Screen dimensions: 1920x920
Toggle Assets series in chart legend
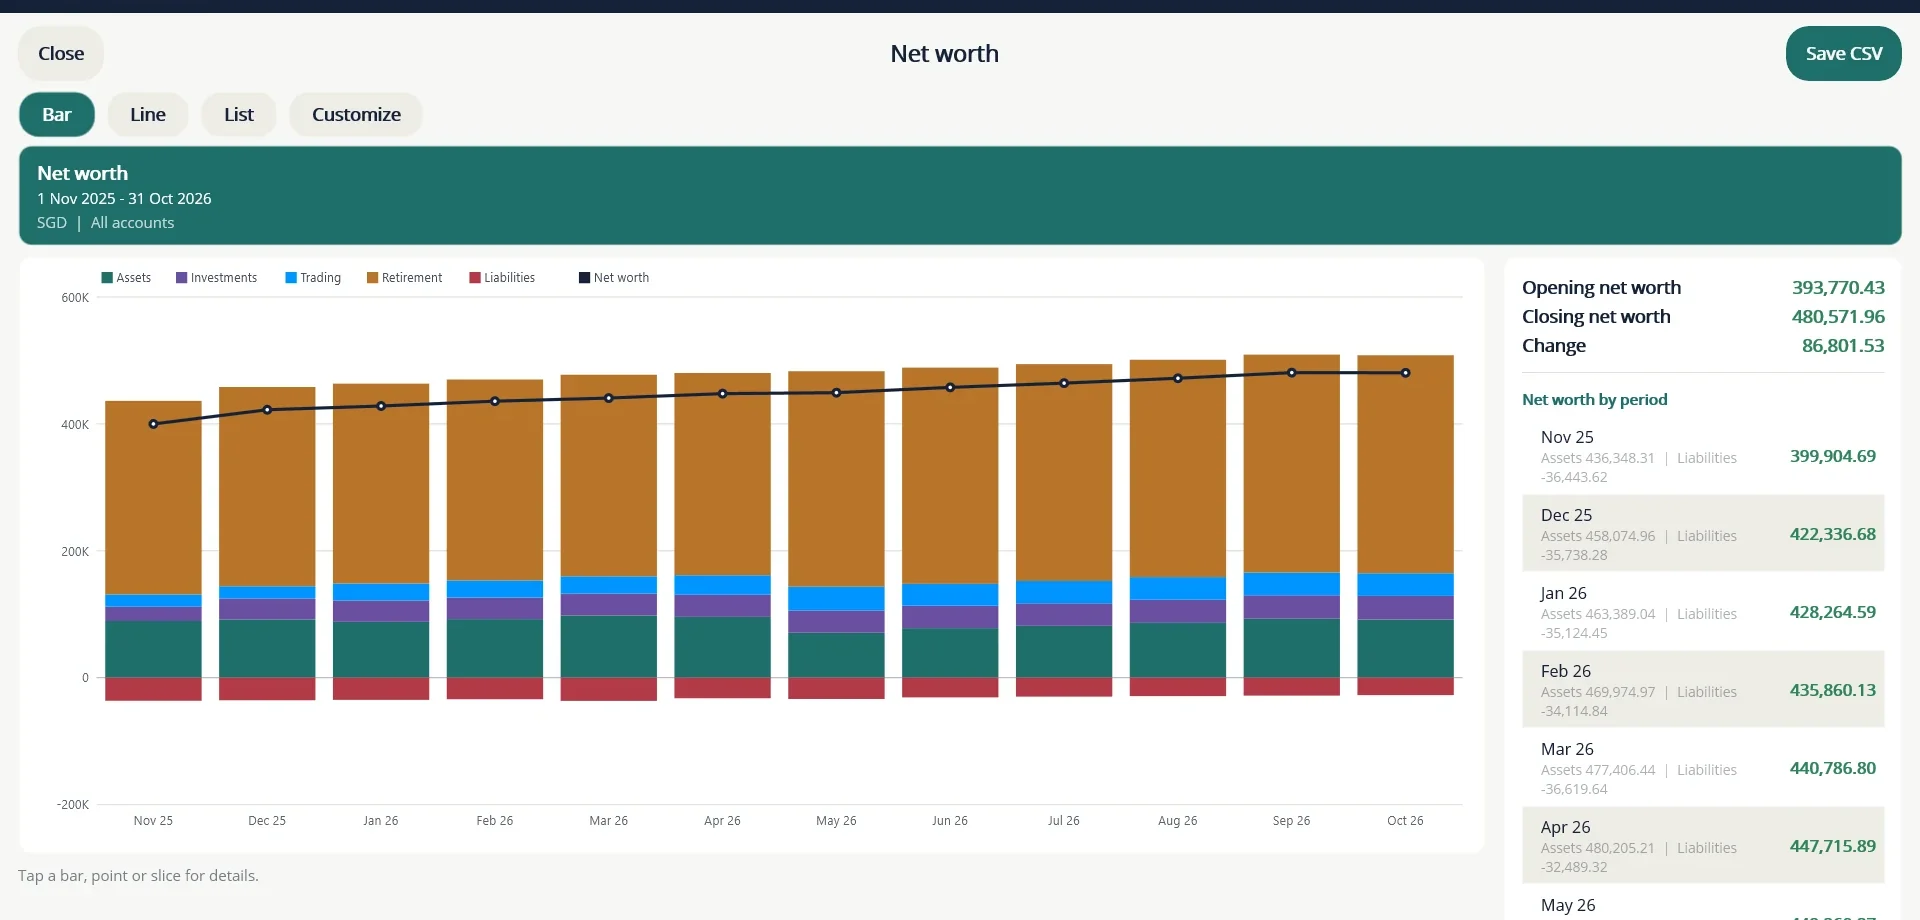pyautogui.click(x=126, y=278)
